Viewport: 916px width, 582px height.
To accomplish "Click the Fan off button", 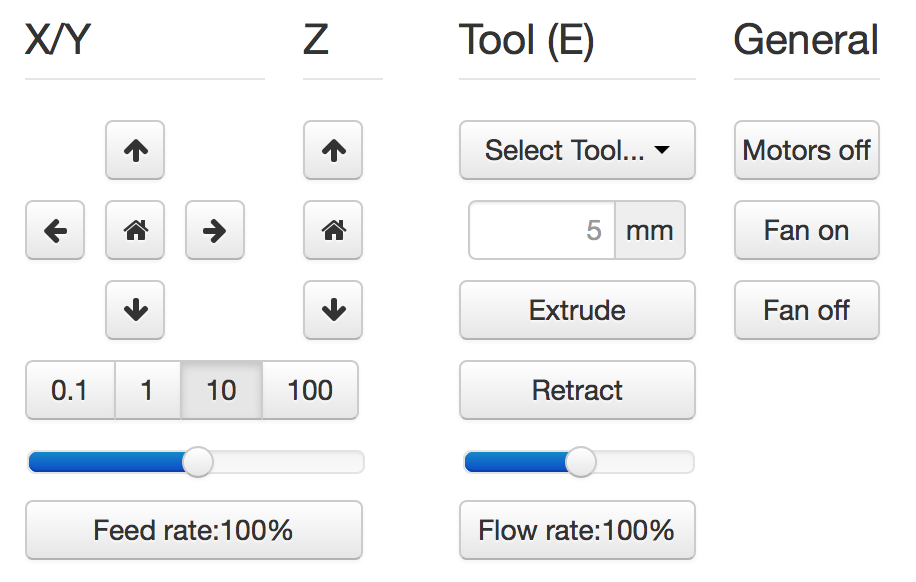I will click(x=807, y=310).
